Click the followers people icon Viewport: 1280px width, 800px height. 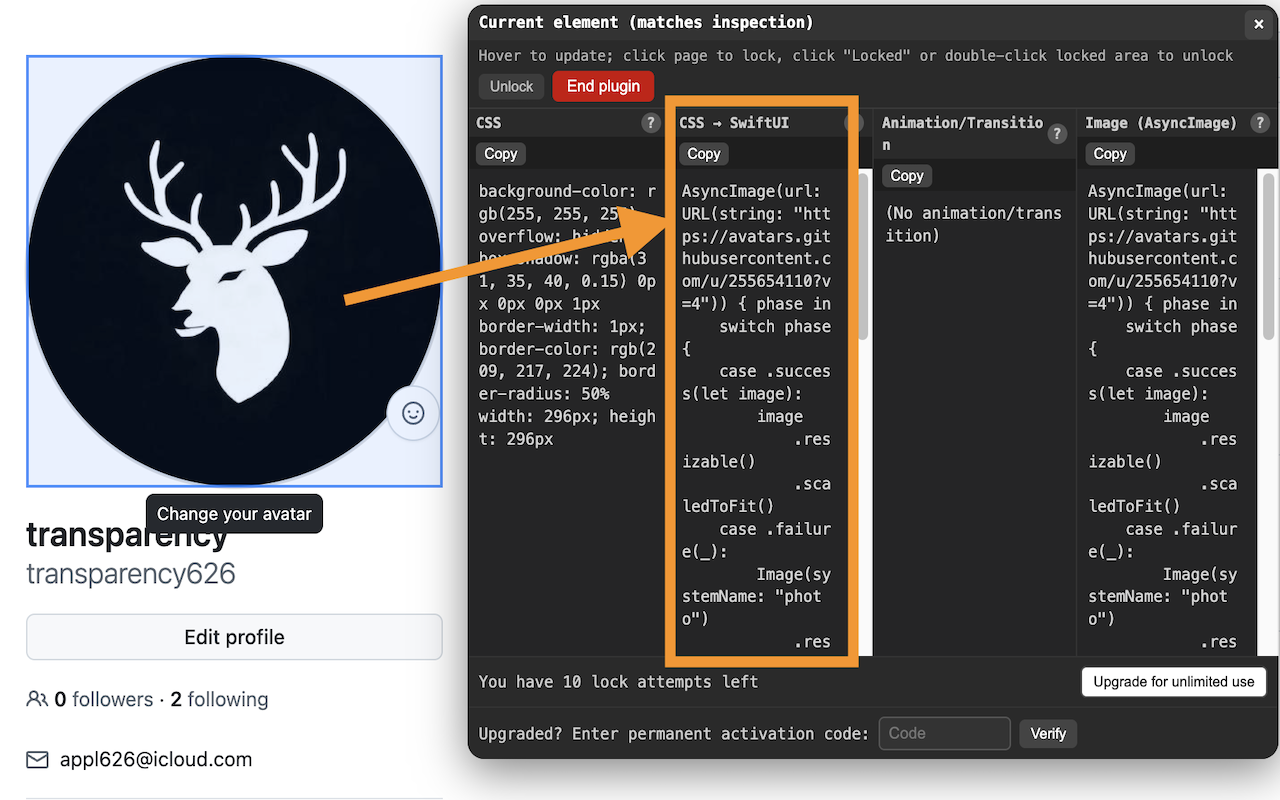click(36, 699)
